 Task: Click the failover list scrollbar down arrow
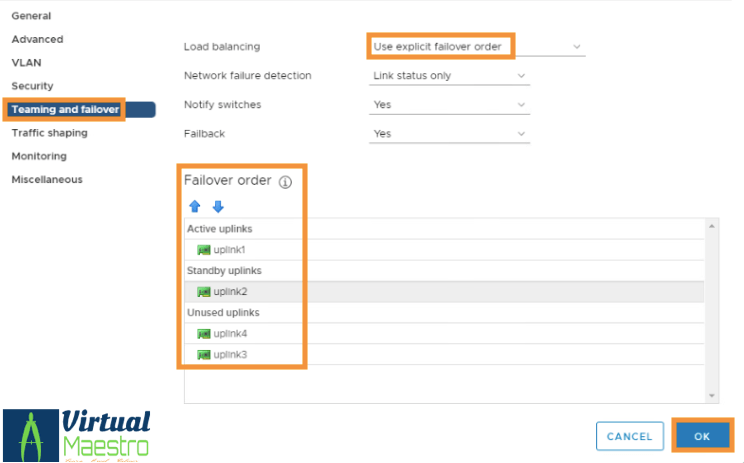pos(712,396)
